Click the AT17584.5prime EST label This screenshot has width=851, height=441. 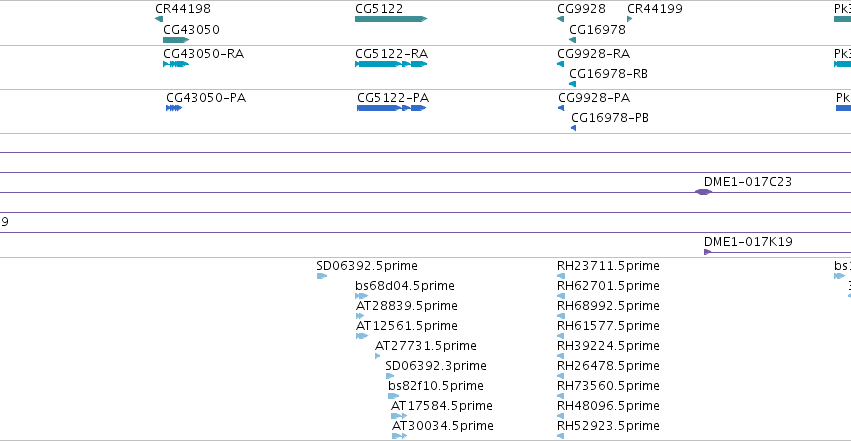point(442,406)
